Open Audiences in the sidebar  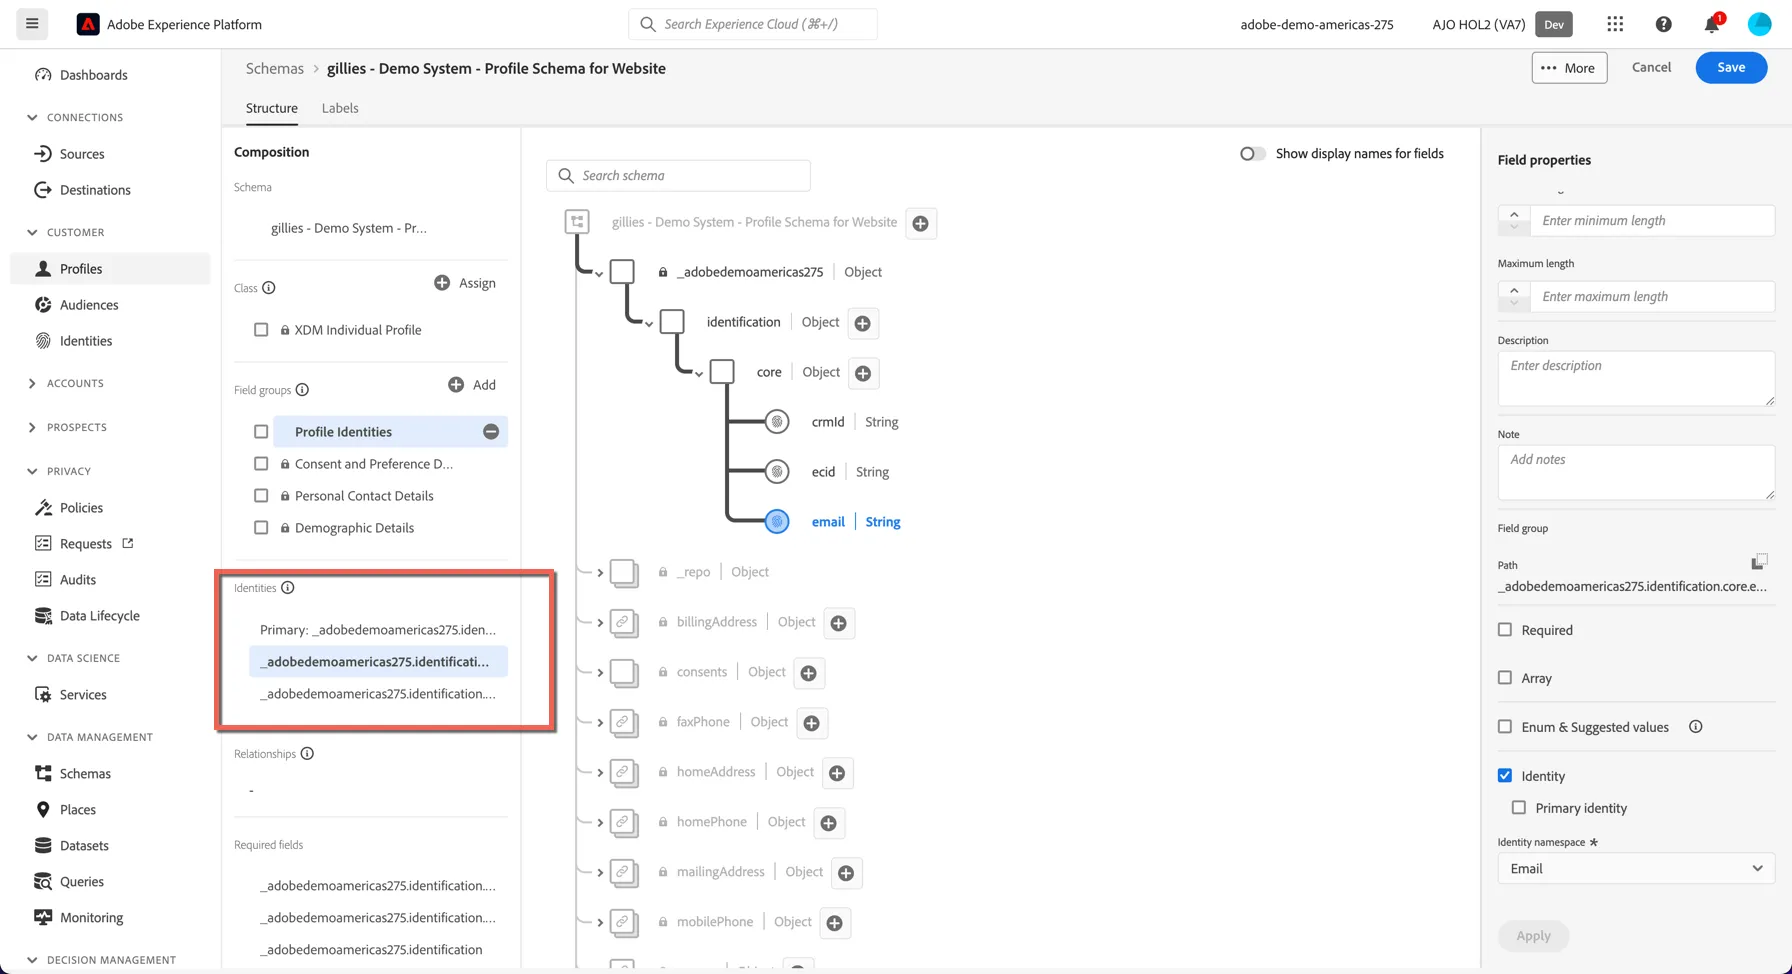(x=89, y=305)
